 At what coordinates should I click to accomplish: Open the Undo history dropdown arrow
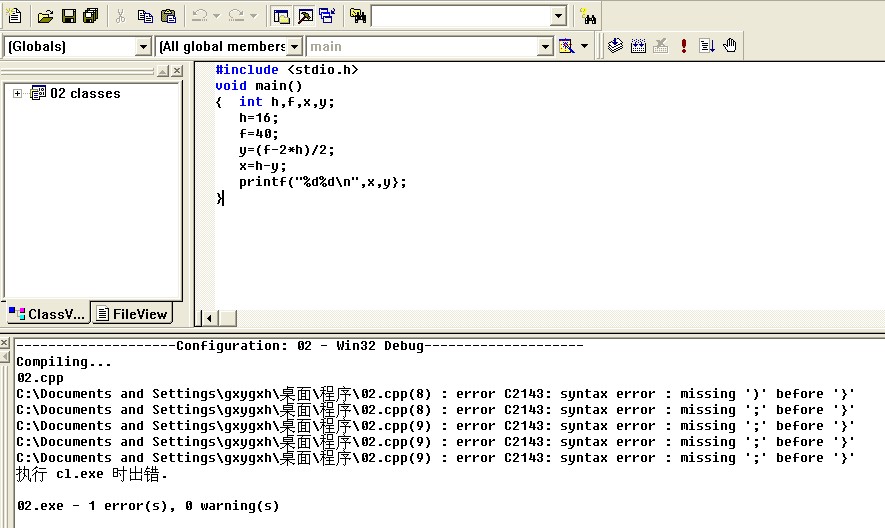[x=216, y=16]
